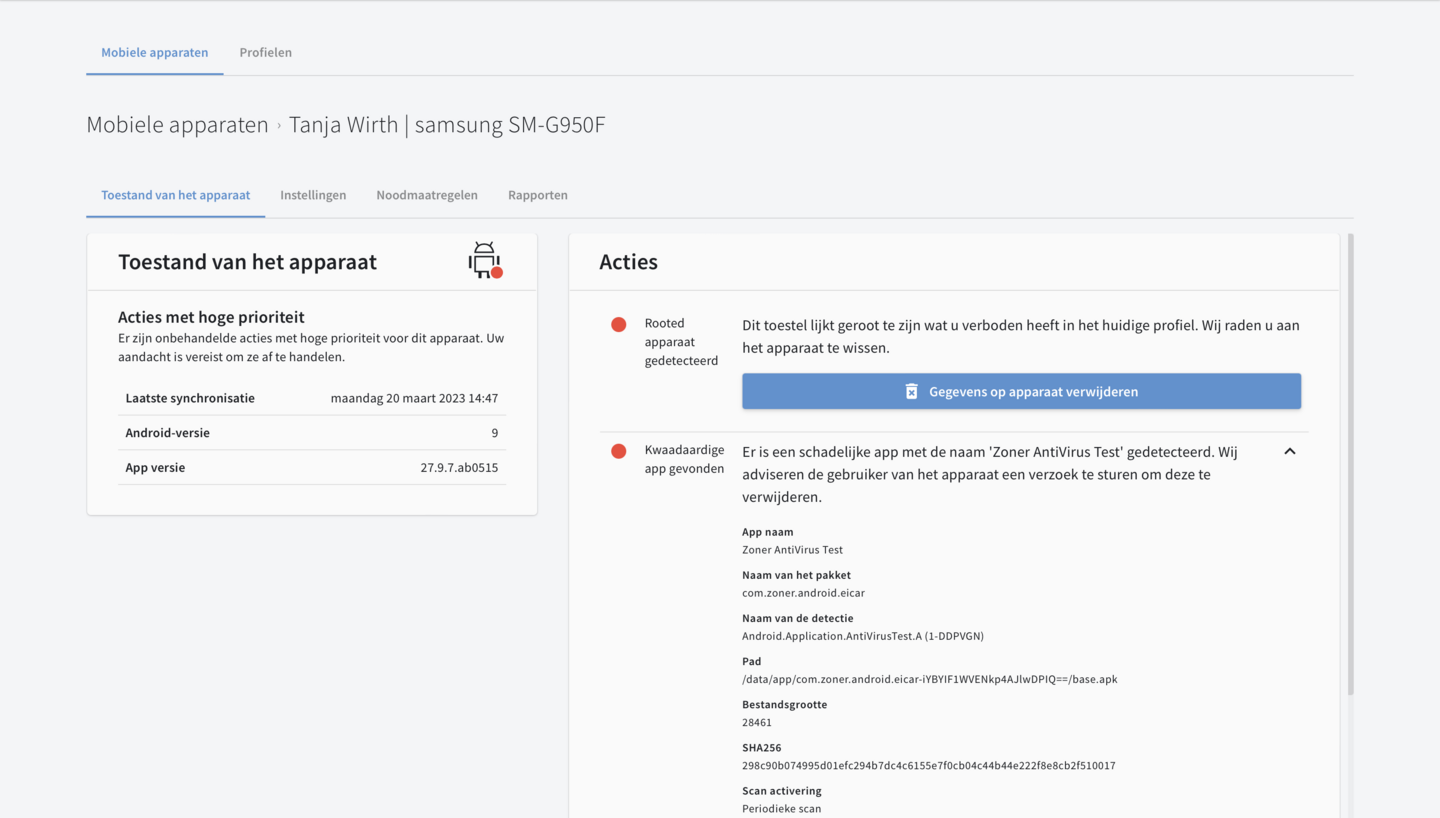Open the Profielen tab
Viewport: 1440px width, 818px height.
(265, 53)
